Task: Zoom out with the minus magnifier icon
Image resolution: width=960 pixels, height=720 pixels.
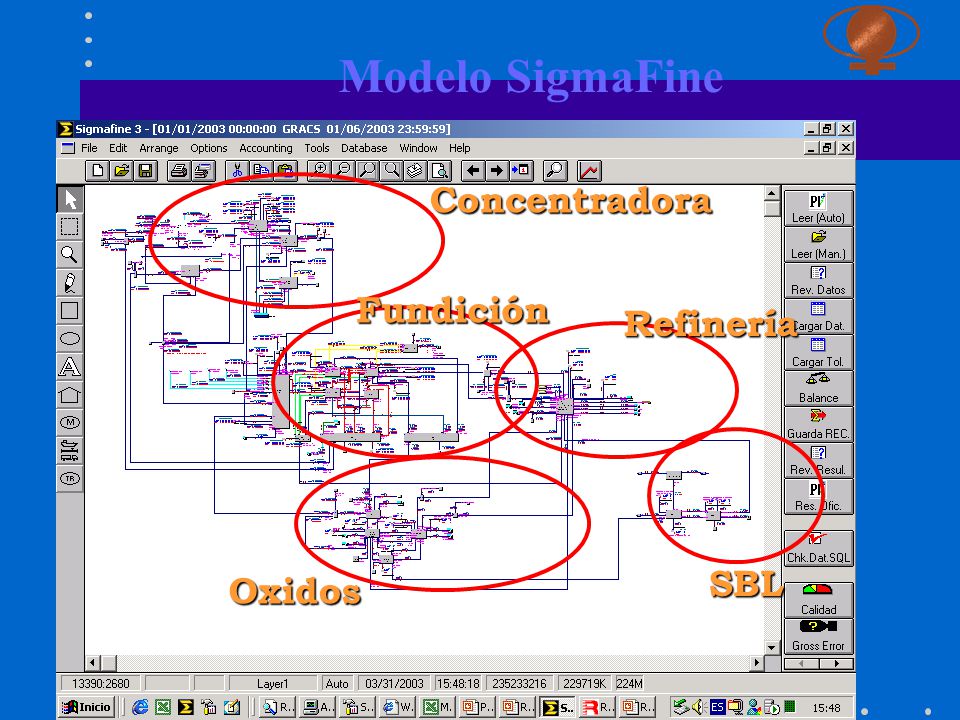Action: click(343, 171)
